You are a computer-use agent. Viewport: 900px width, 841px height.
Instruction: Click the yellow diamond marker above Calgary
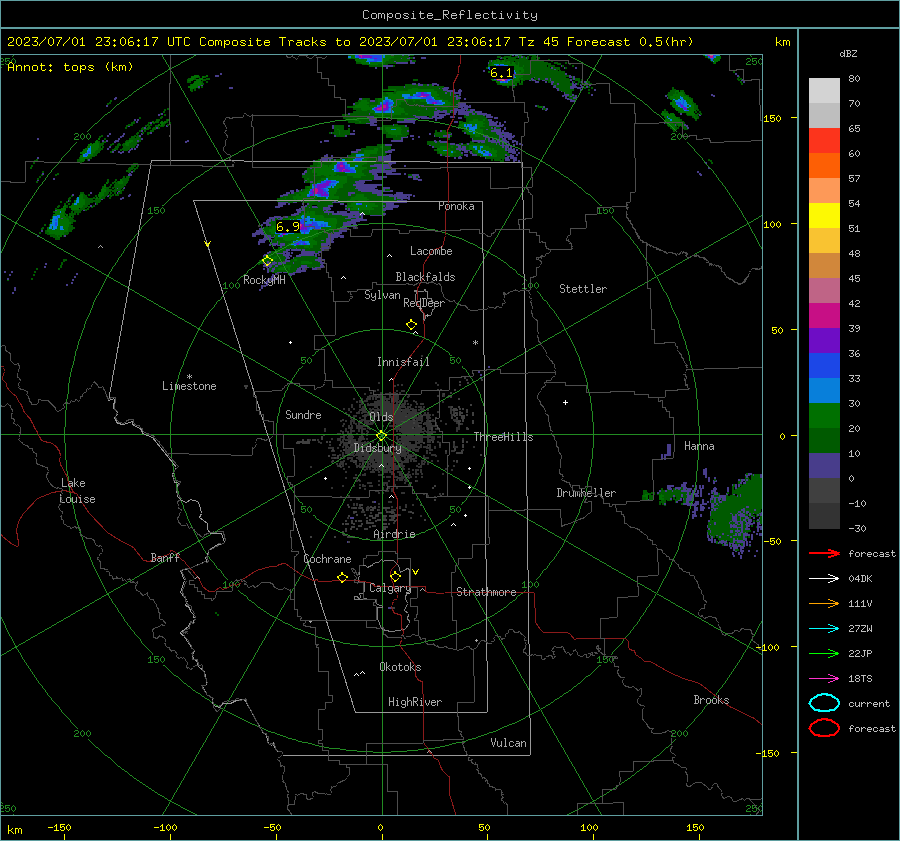click(x=395, y=576)
